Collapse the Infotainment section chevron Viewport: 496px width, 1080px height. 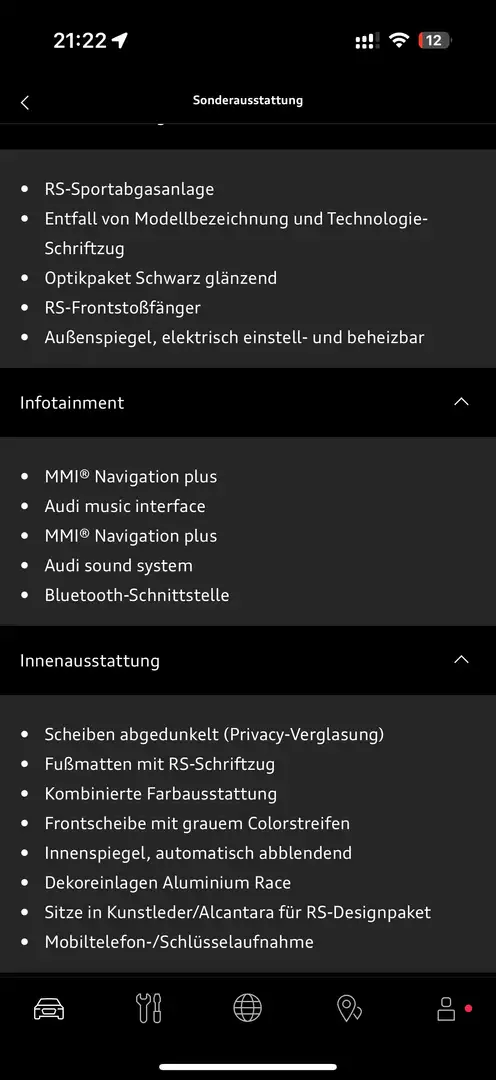(x=462, y=402)
